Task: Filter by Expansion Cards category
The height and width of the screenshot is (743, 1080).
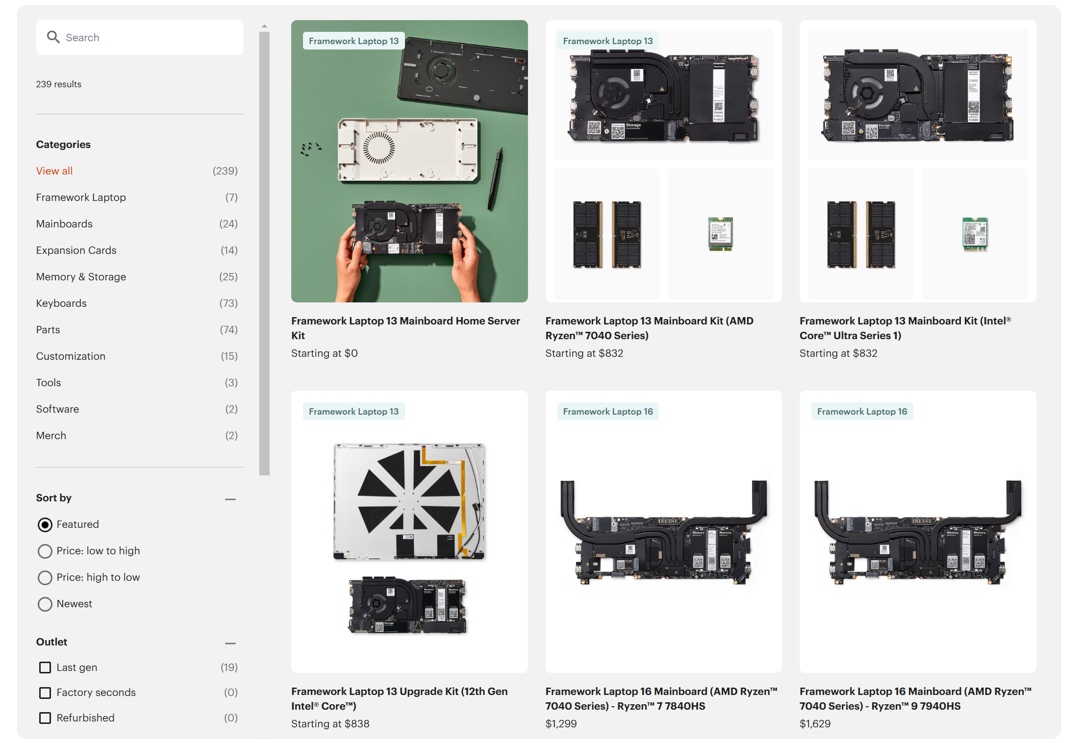Action: [x=76, y=251]
